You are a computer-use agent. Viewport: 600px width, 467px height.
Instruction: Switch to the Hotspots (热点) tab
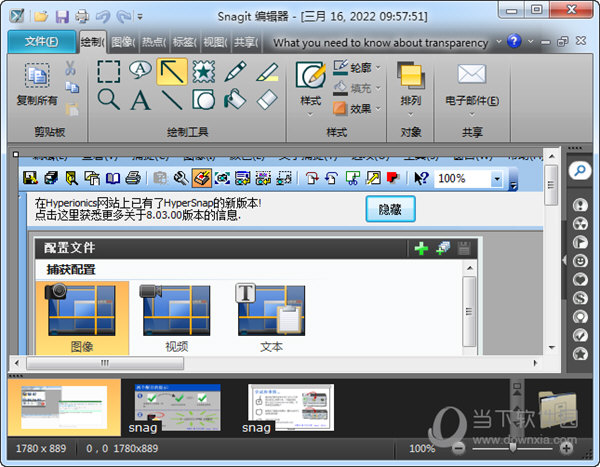click(154, 42)
